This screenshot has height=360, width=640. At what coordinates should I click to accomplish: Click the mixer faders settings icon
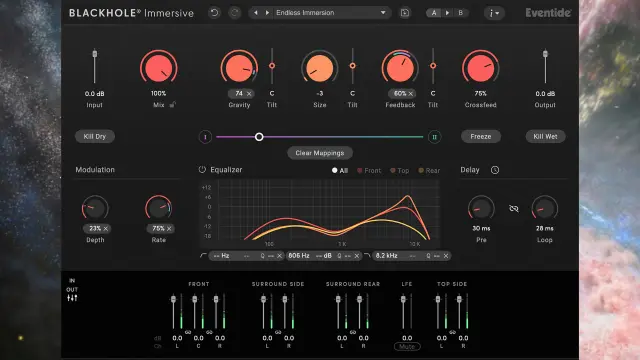point(72,298)
